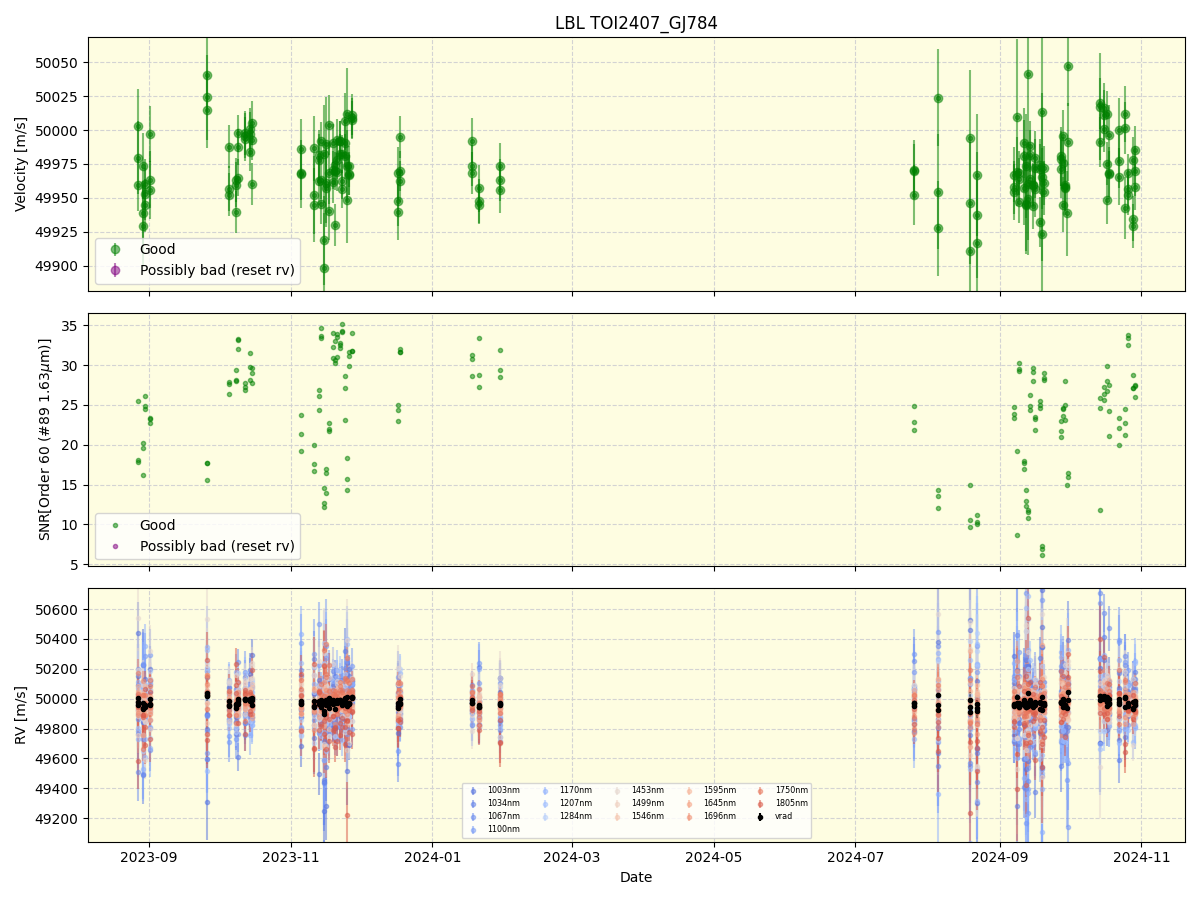This screenshot has height=900, width=1200.
Task: Click the green Good marker in Velocity legend
Action: (114, 247)
